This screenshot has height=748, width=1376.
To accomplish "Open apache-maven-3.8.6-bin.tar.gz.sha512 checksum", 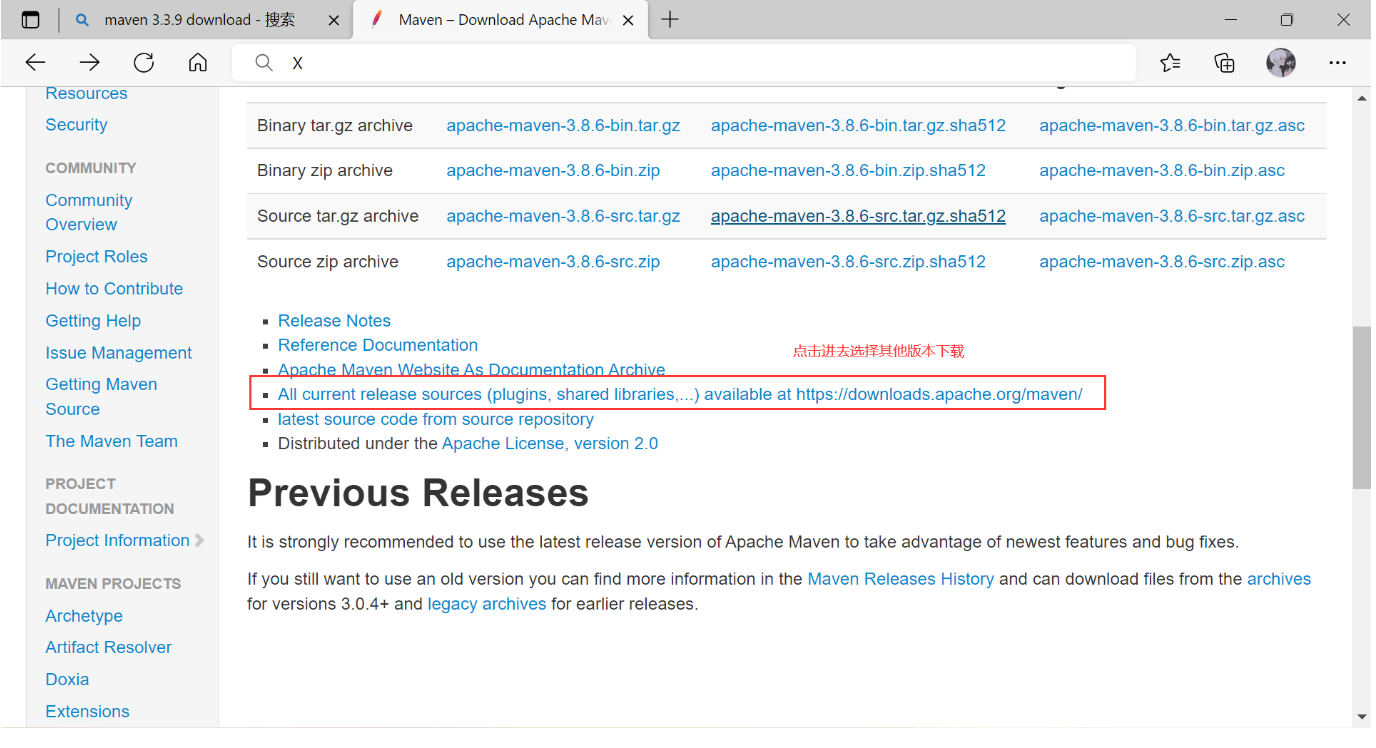I will pos(858,125).
